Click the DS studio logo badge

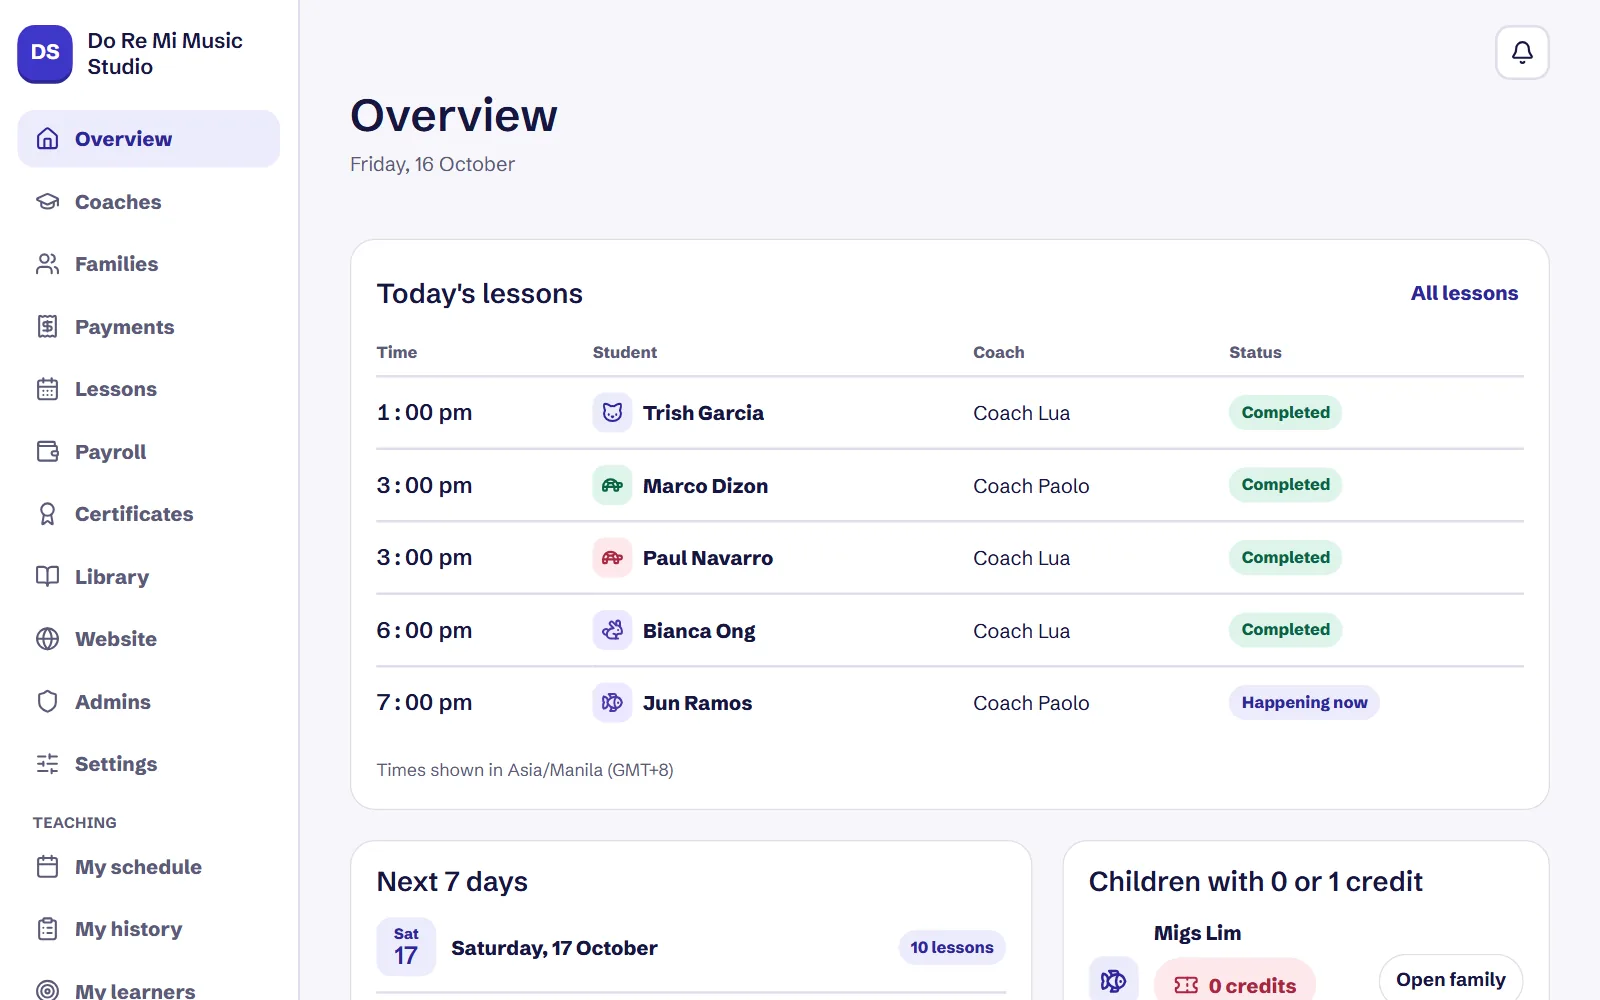coord(45,53)
